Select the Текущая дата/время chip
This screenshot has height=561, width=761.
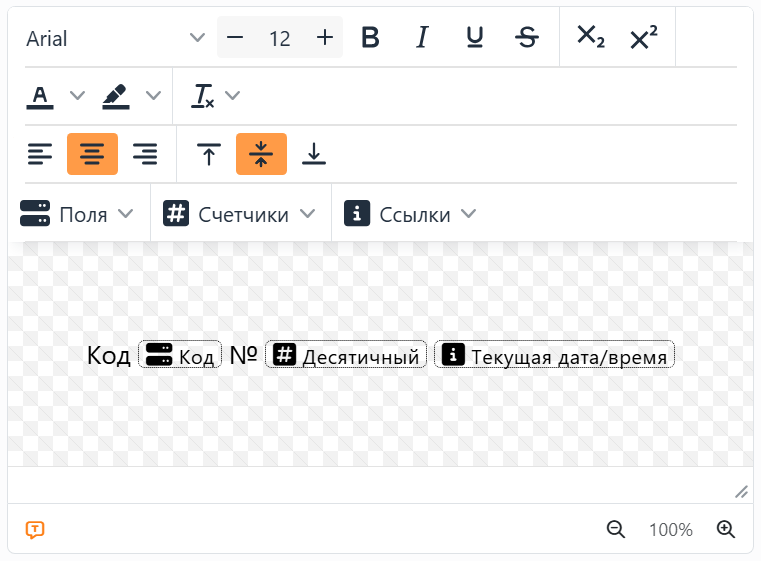554,355
